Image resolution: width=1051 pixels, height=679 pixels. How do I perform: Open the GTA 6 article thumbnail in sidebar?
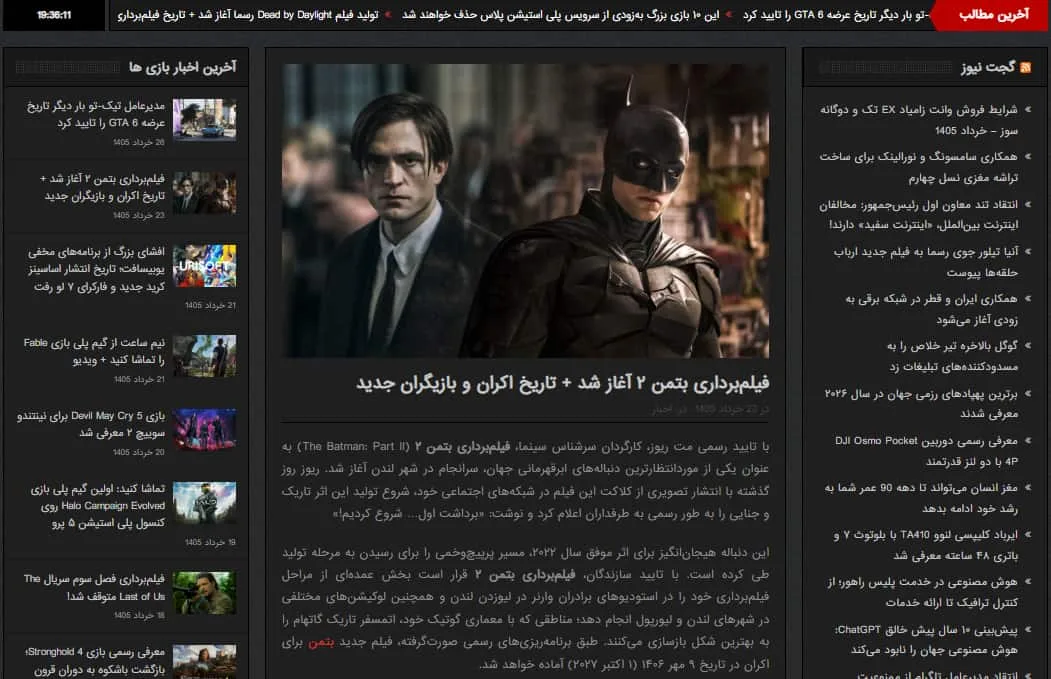204,119
